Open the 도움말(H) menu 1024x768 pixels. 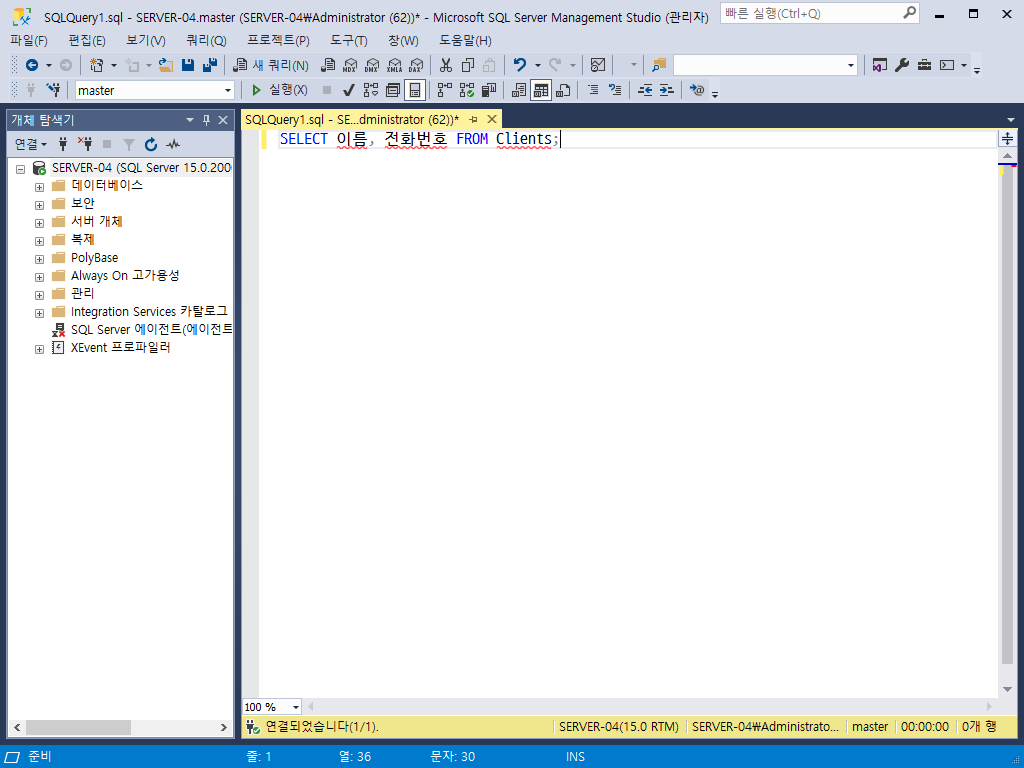click(x=465, y=40)
